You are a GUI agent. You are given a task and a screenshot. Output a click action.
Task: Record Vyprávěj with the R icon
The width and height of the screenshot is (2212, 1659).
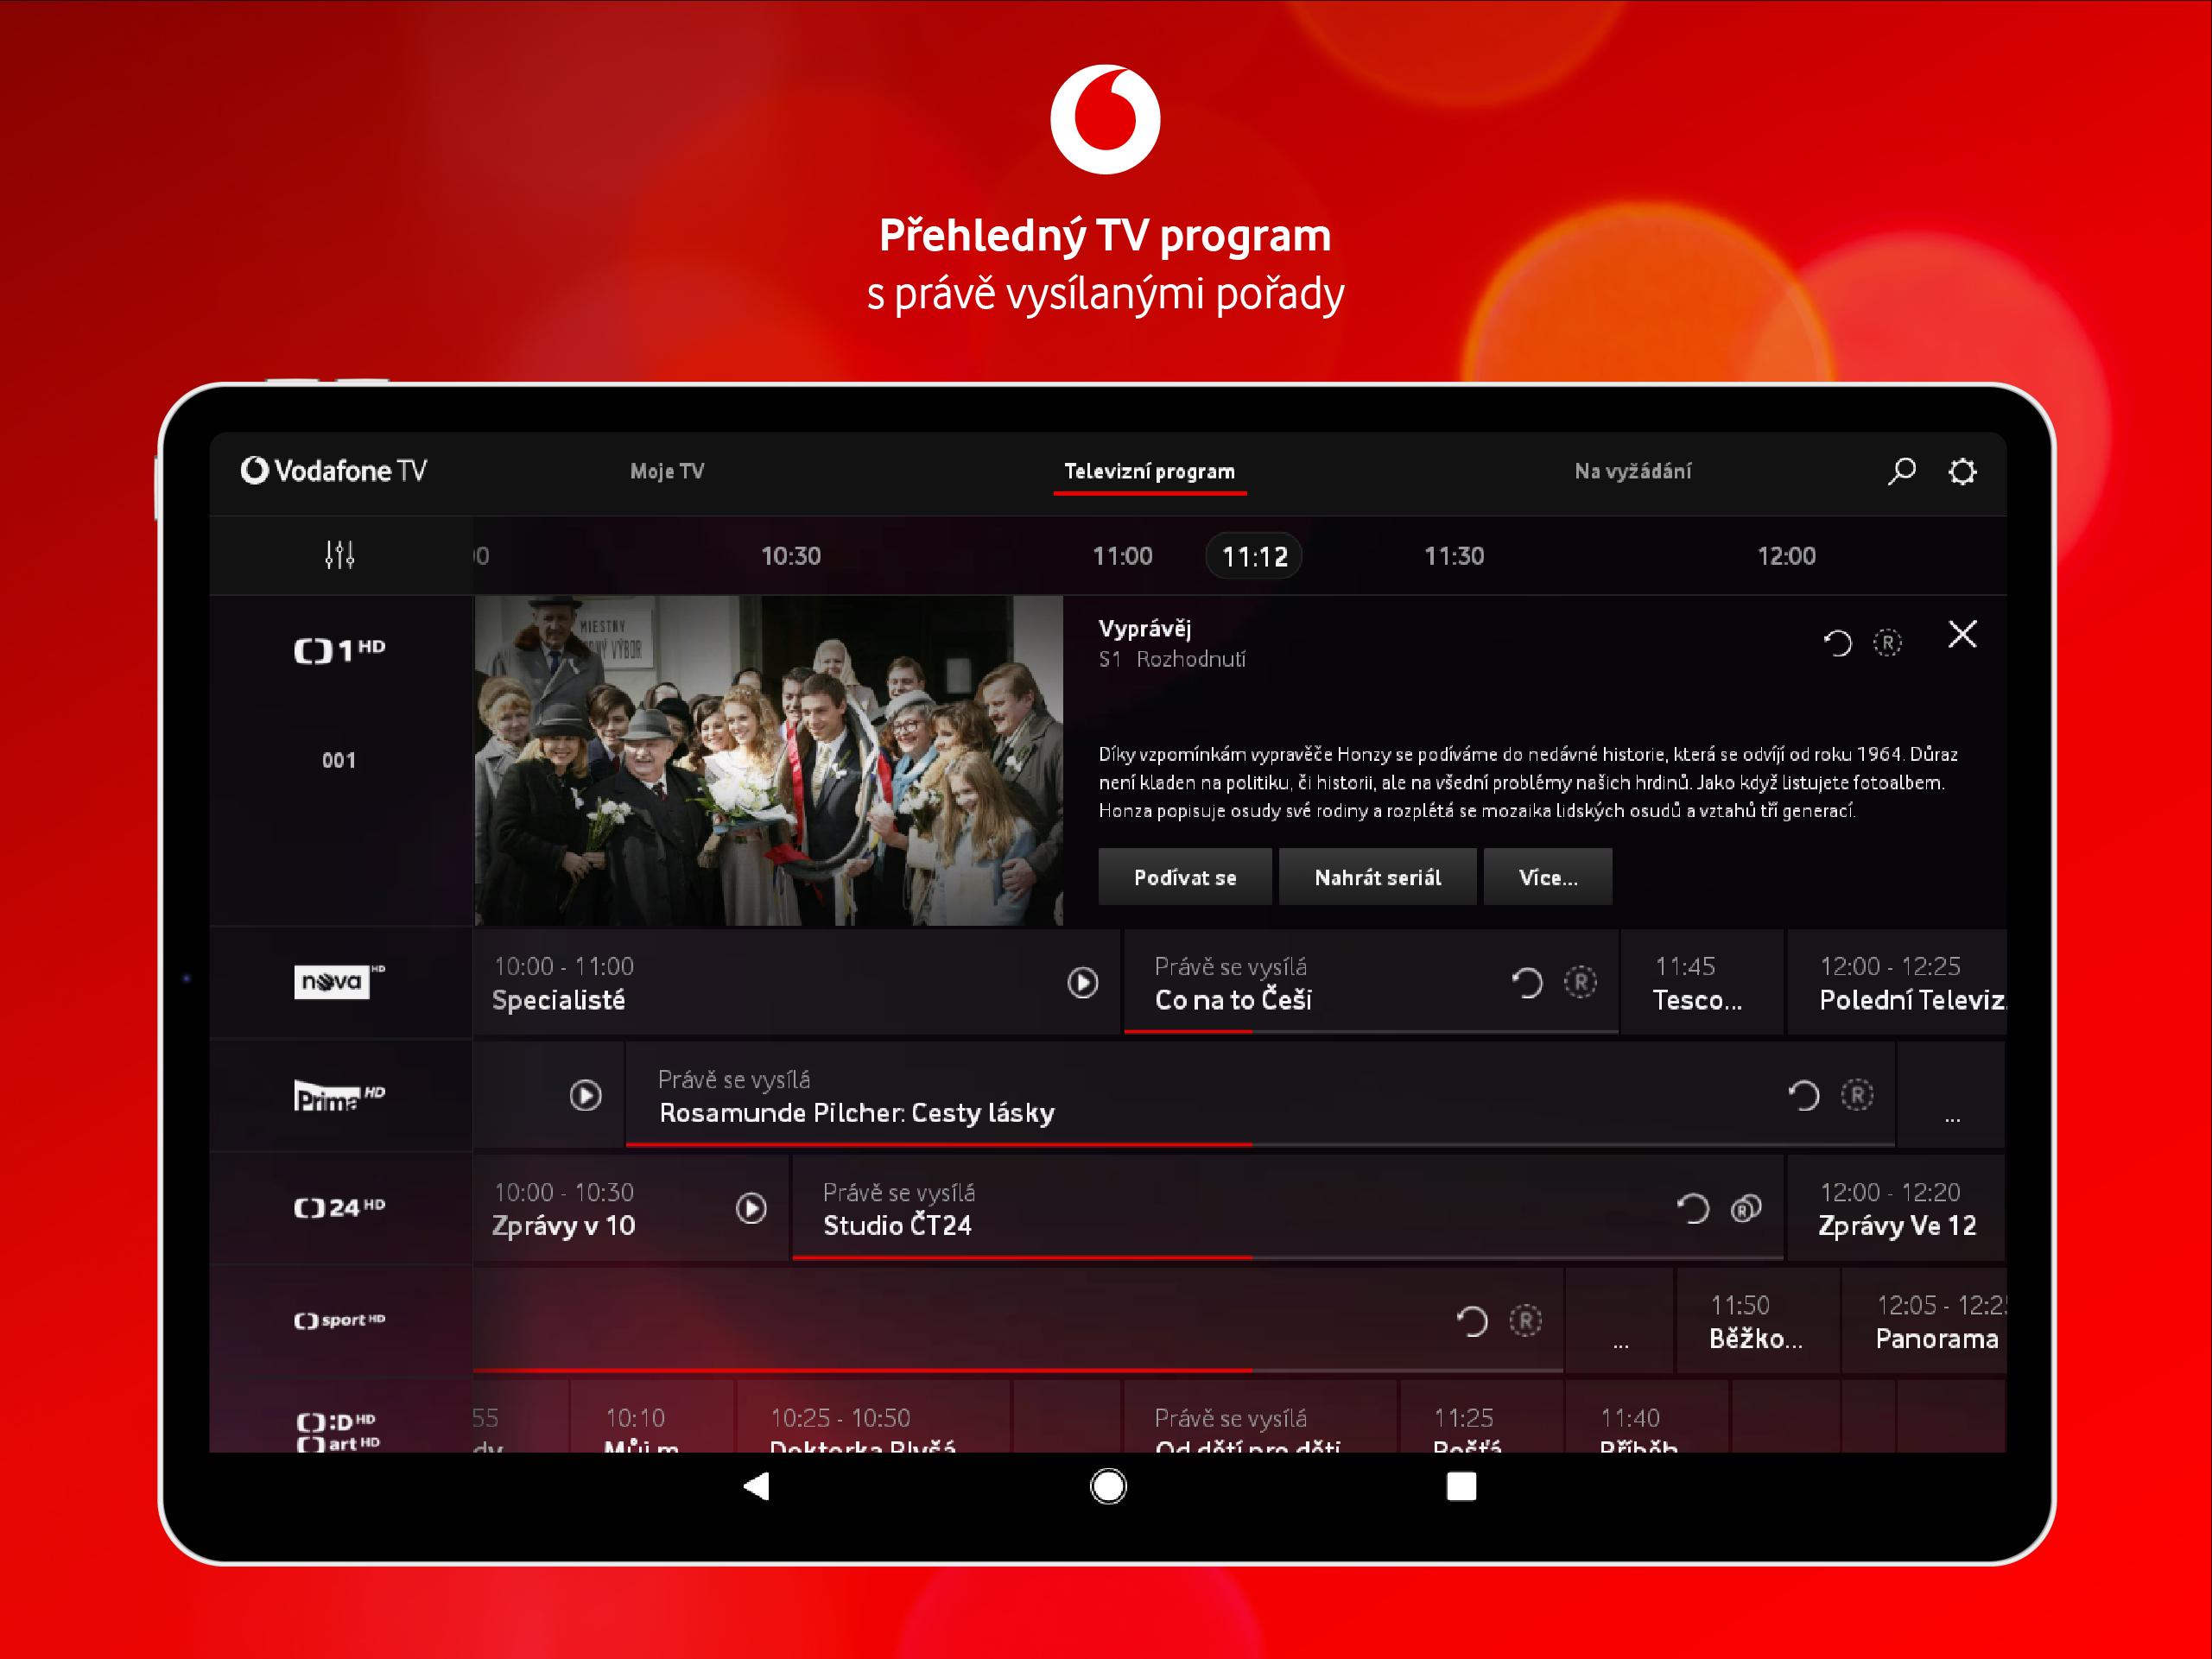1887,642
